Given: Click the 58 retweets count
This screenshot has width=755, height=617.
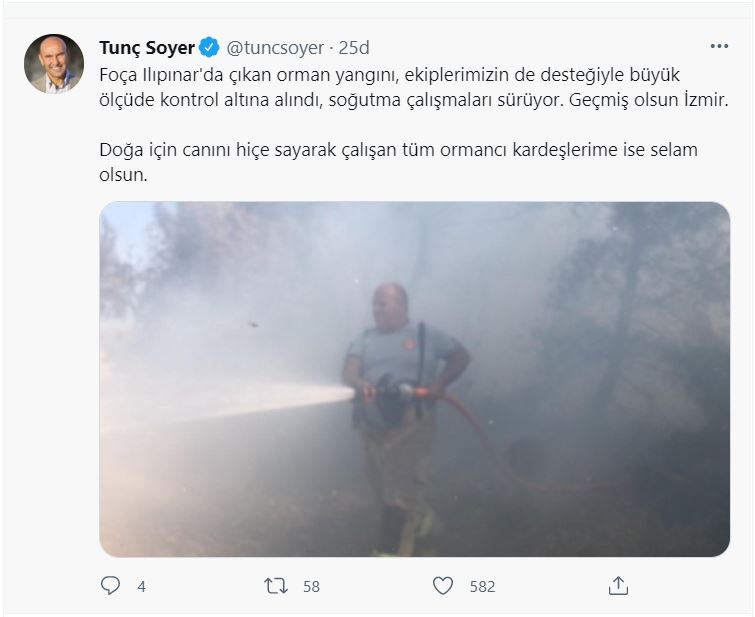Looking at the screenshot, I should (x=312, y=587).
